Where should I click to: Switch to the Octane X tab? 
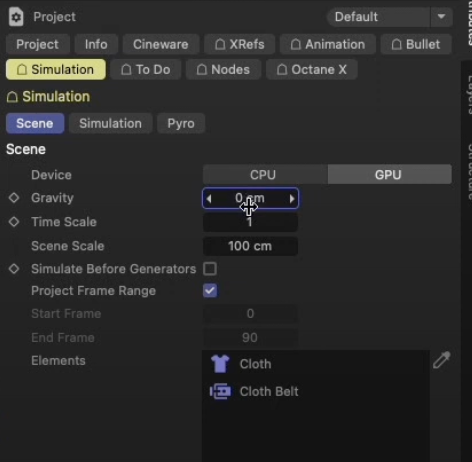tap(312, 70)
